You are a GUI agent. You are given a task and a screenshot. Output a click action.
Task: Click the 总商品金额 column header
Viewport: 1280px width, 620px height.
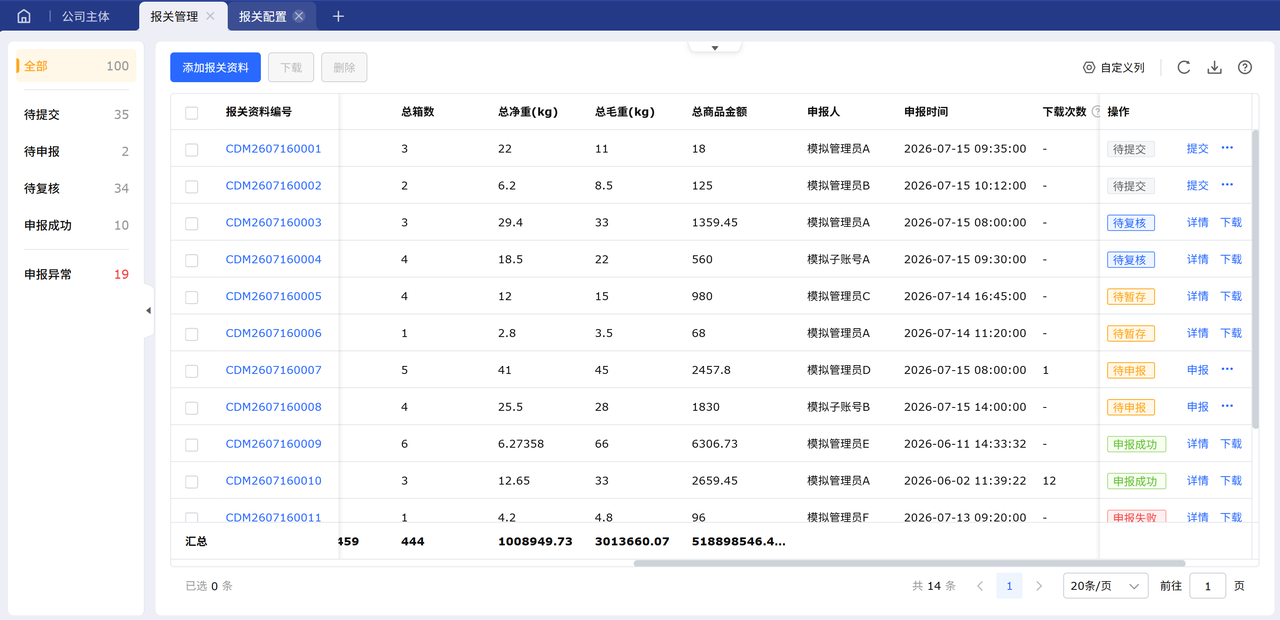coord(719,112)
